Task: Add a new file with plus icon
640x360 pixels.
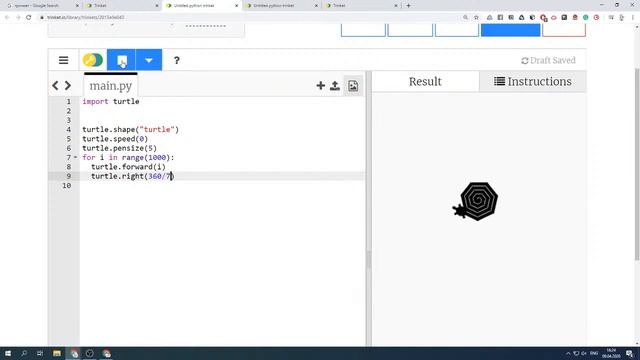Action: 320,85
